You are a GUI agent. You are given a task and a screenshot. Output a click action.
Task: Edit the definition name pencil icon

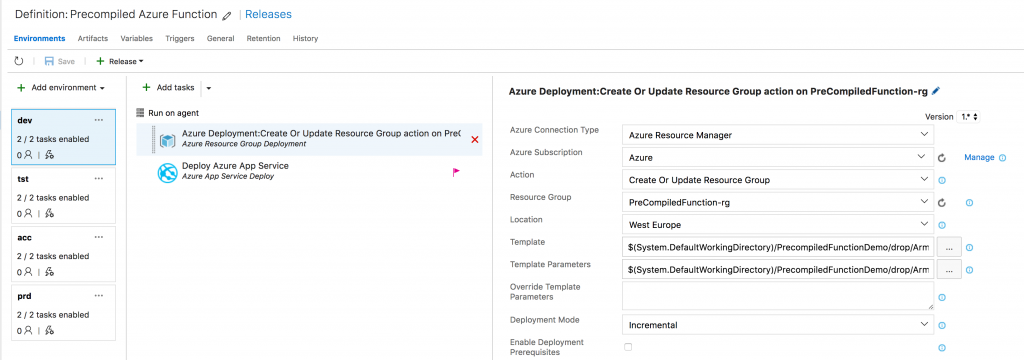pyautogui.click(x=227, y=15)
